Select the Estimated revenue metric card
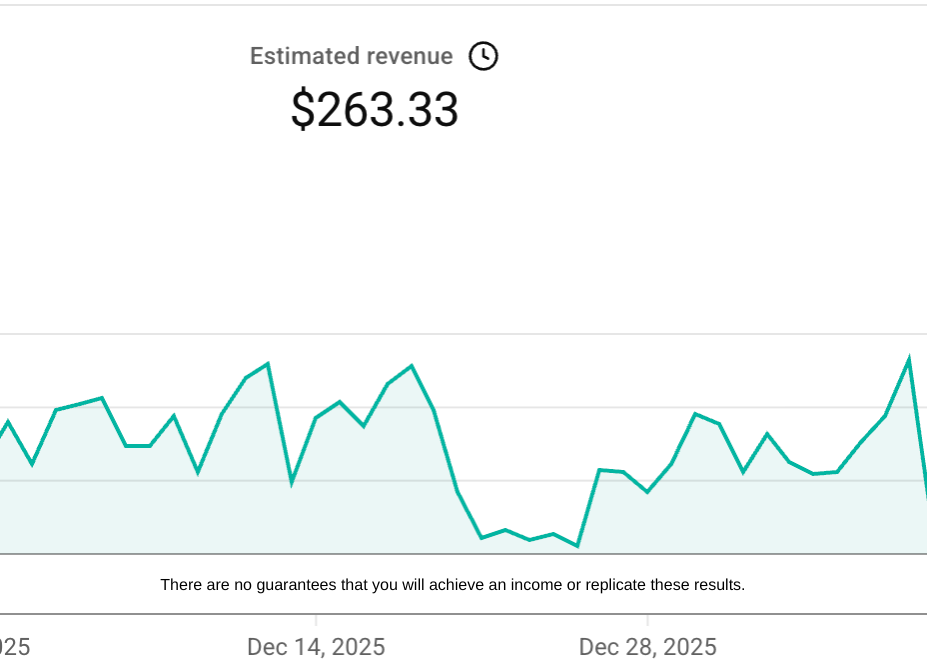The width and height of the screenshot is (928, 662). click(x=375, y=85)
